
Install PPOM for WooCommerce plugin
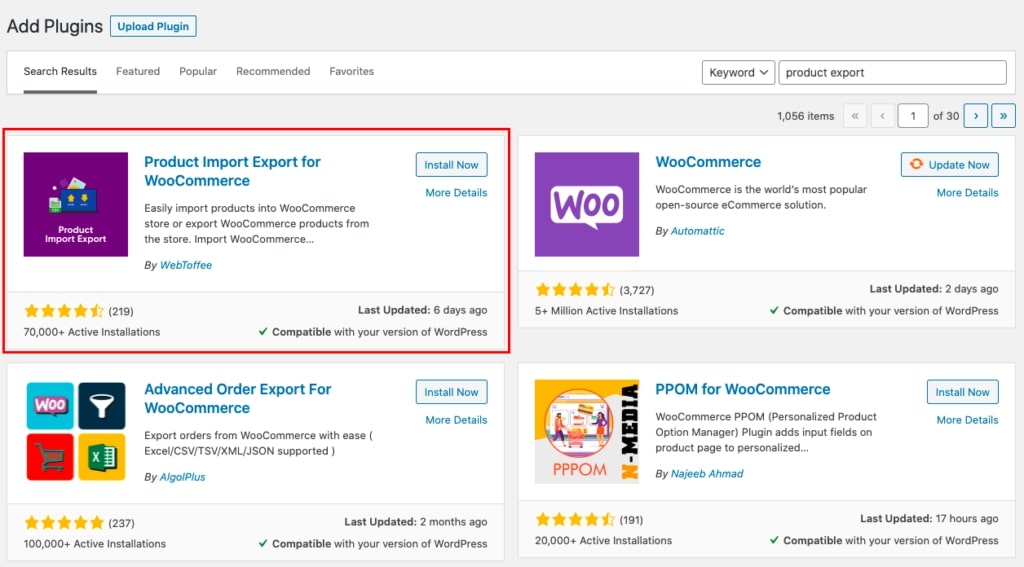click(962, 392)
